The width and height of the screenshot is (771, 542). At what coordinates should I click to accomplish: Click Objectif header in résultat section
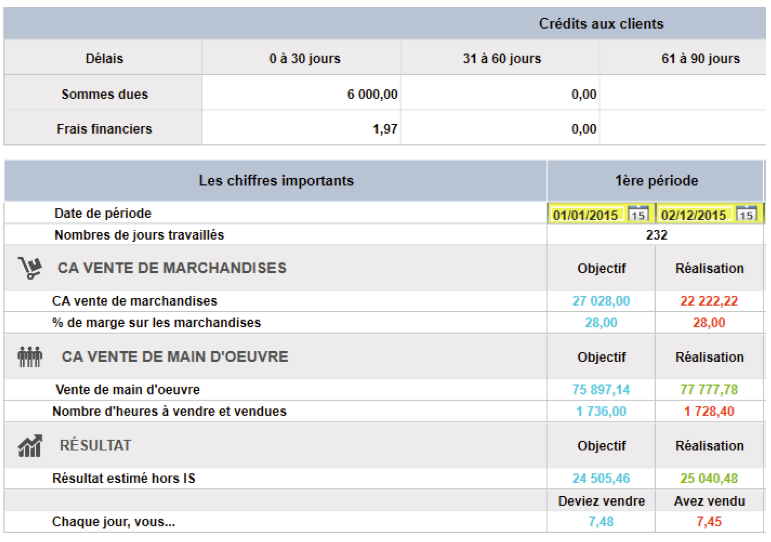tap(602, 446)
